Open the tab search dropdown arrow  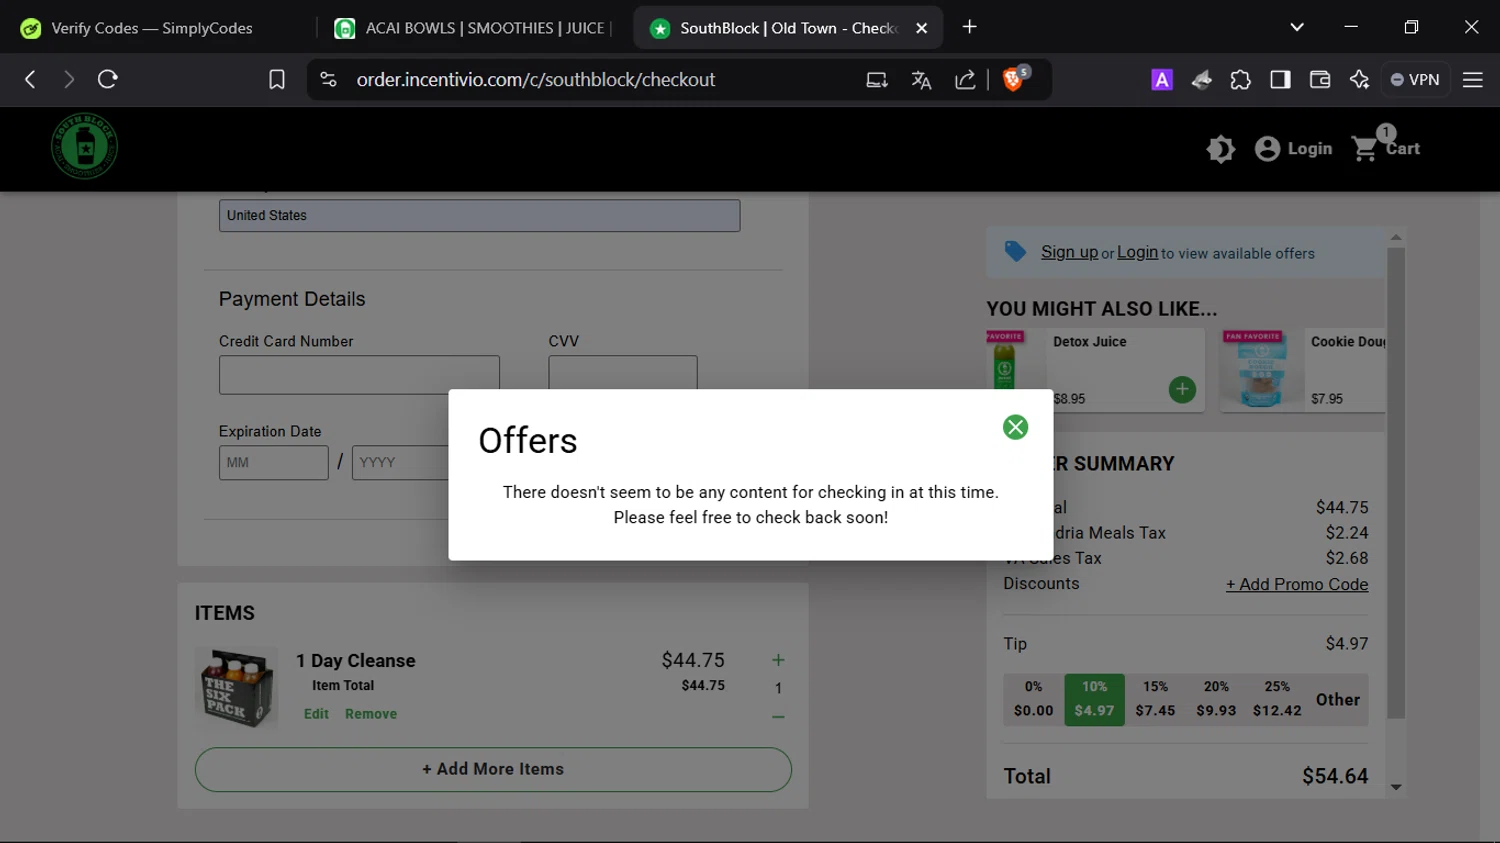click(1297, 27)
